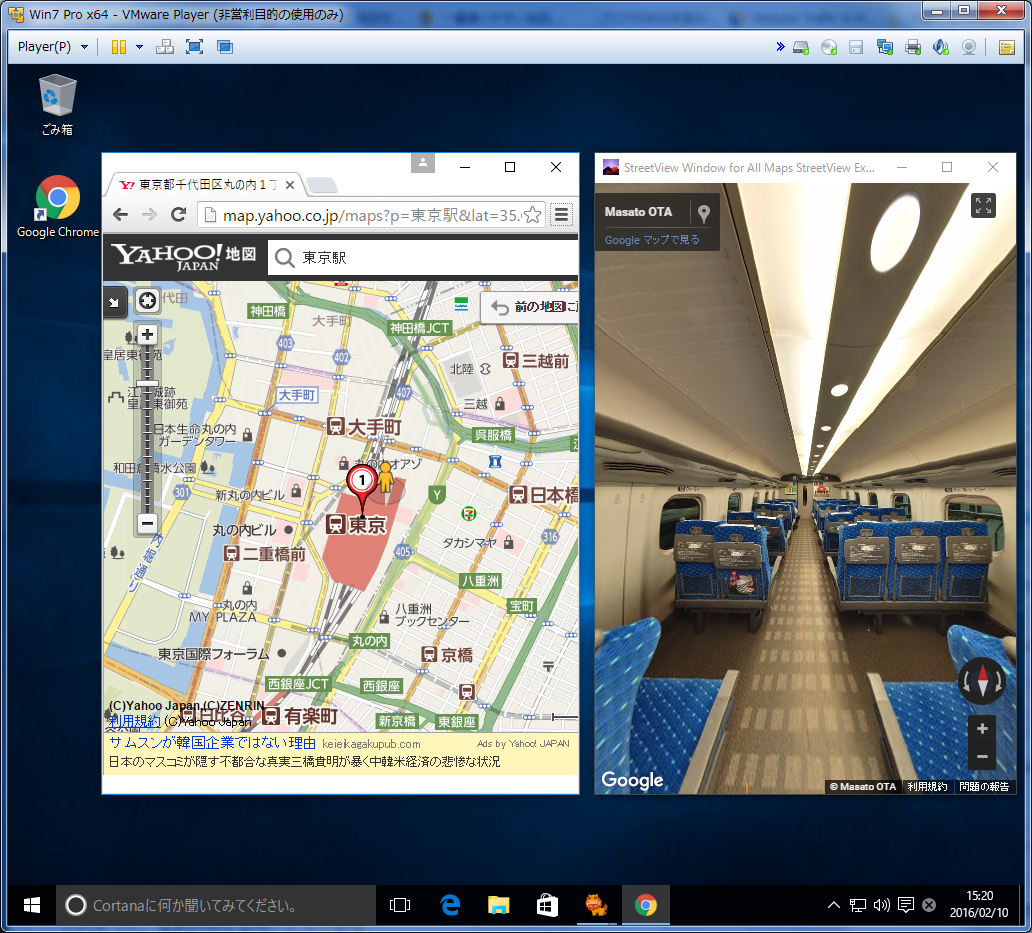1032x933 pixels.
Task: Click the Yahoo! Japan 地図 logo
Action: pos(184,257)
